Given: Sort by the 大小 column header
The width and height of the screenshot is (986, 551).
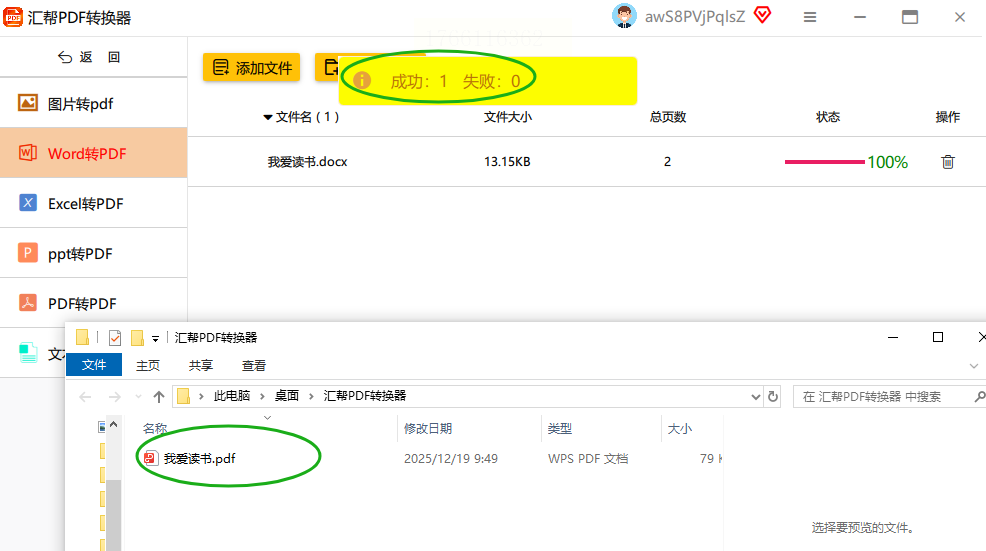Looking at the screenshot, I should click(680, 428).
